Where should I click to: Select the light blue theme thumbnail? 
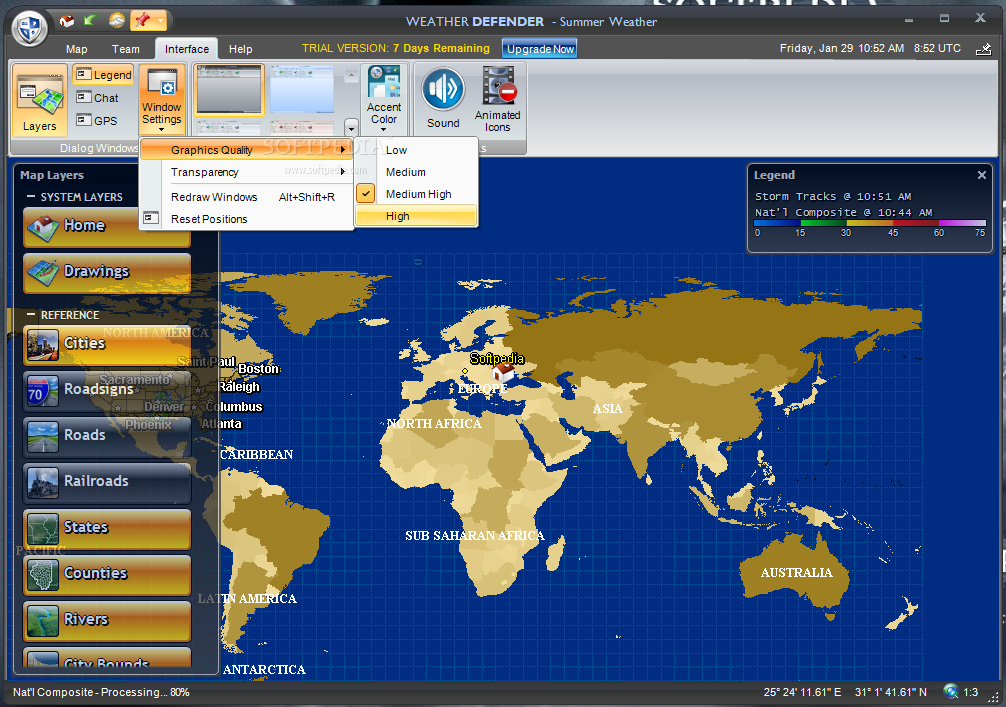click(302, 89)
